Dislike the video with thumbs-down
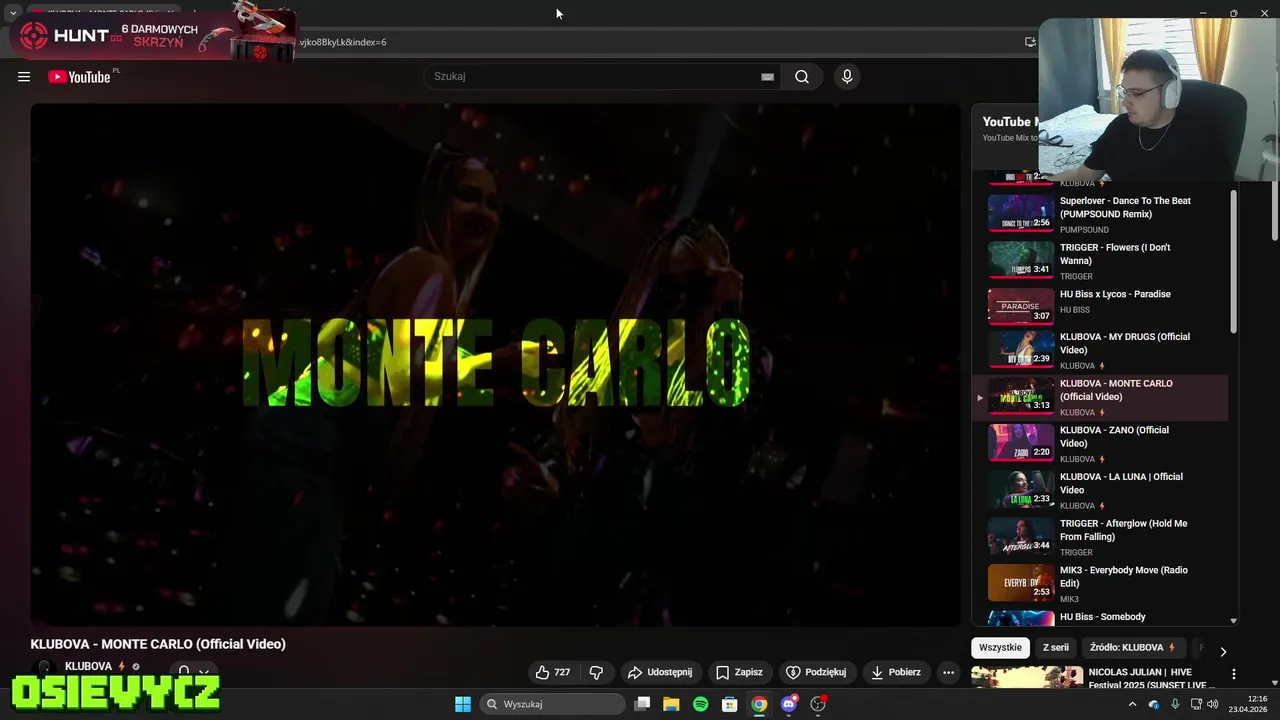 pos(596,672)
